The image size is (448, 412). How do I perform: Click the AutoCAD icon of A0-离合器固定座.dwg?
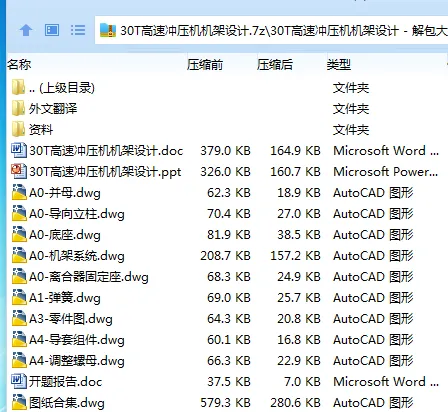19,277
